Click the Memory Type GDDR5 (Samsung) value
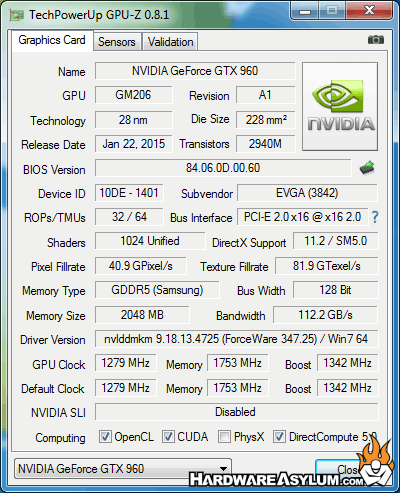Viewport: 400px width, 493px height. [157, 290]
